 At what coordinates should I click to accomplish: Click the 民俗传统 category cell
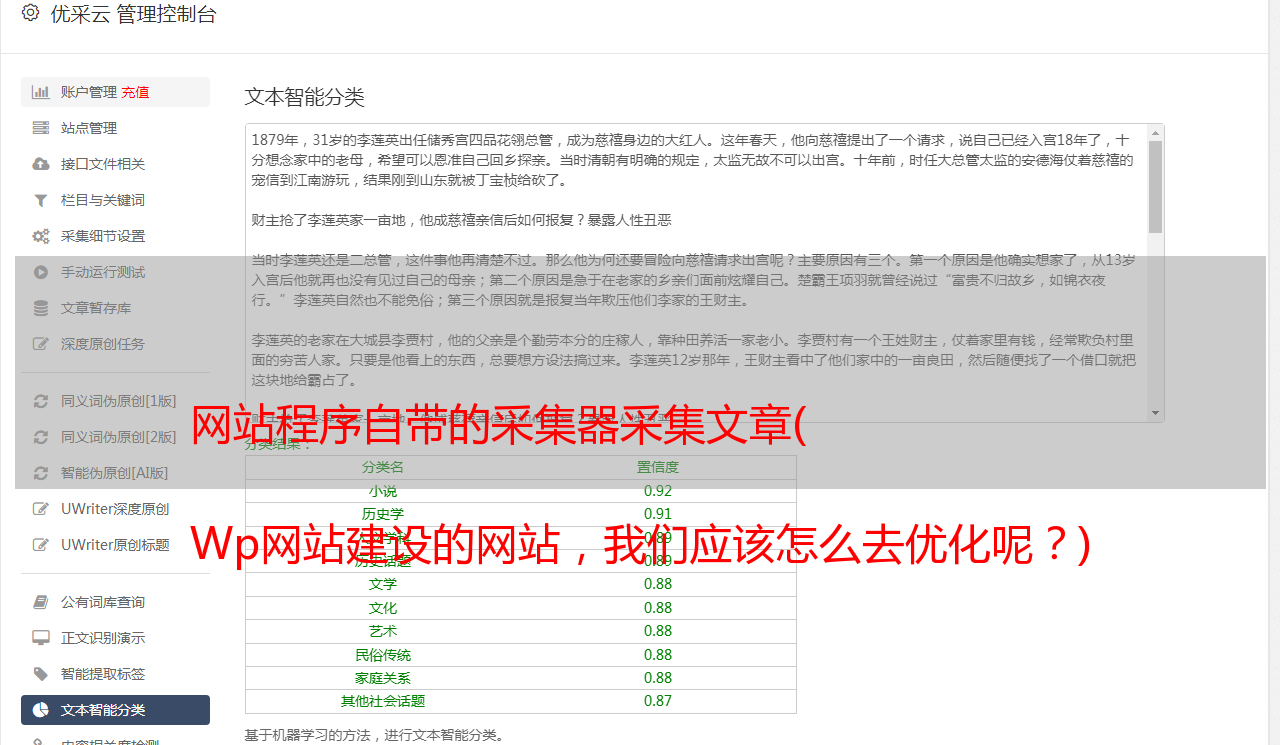(383, 655)
